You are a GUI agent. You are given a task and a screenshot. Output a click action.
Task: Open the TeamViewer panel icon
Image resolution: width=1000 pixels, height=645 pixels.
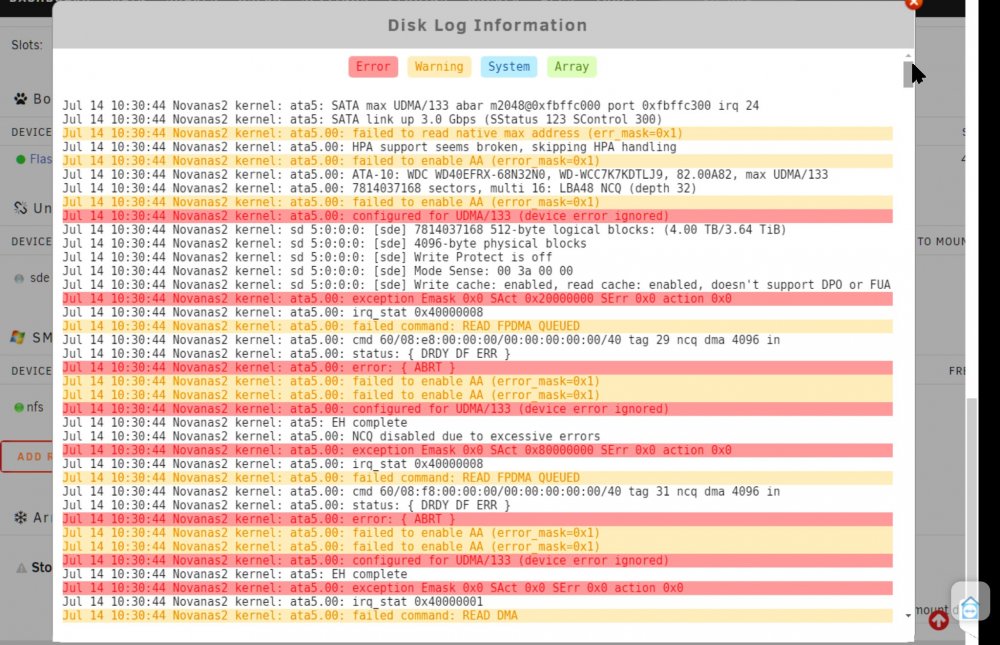[x=970, y=607]
